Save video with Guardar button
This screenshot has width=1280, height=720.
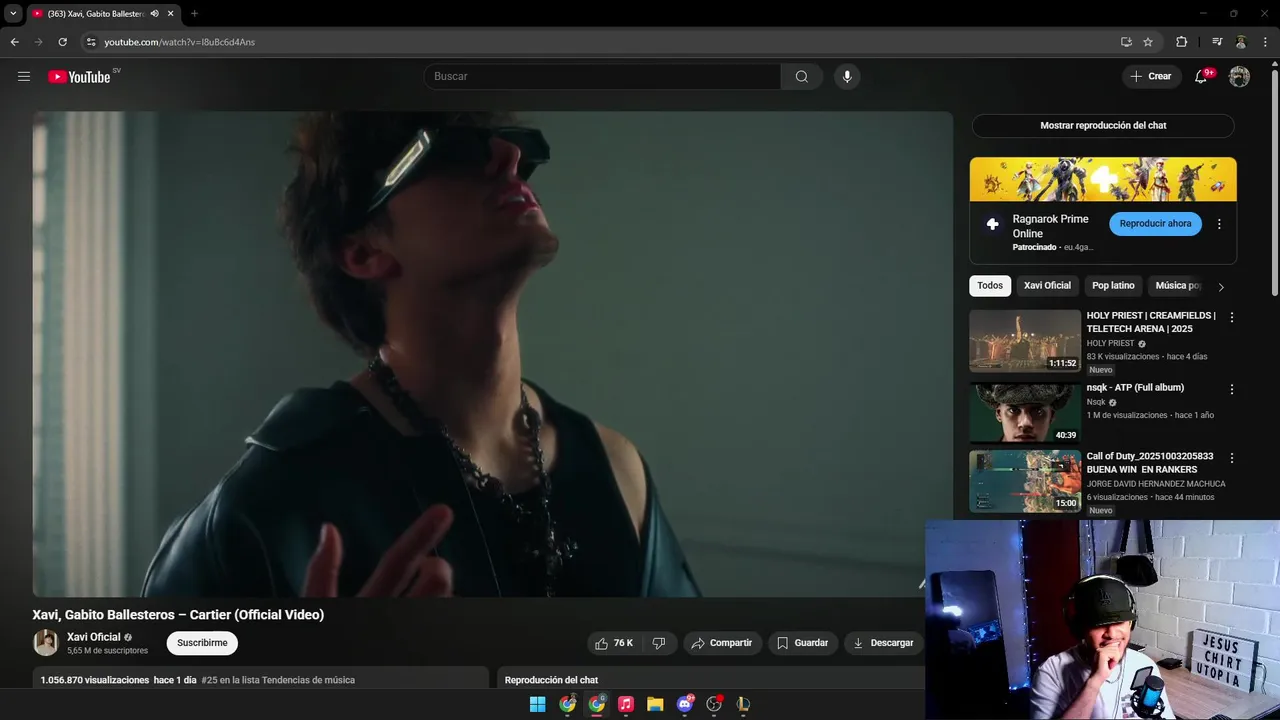(803, 643)
